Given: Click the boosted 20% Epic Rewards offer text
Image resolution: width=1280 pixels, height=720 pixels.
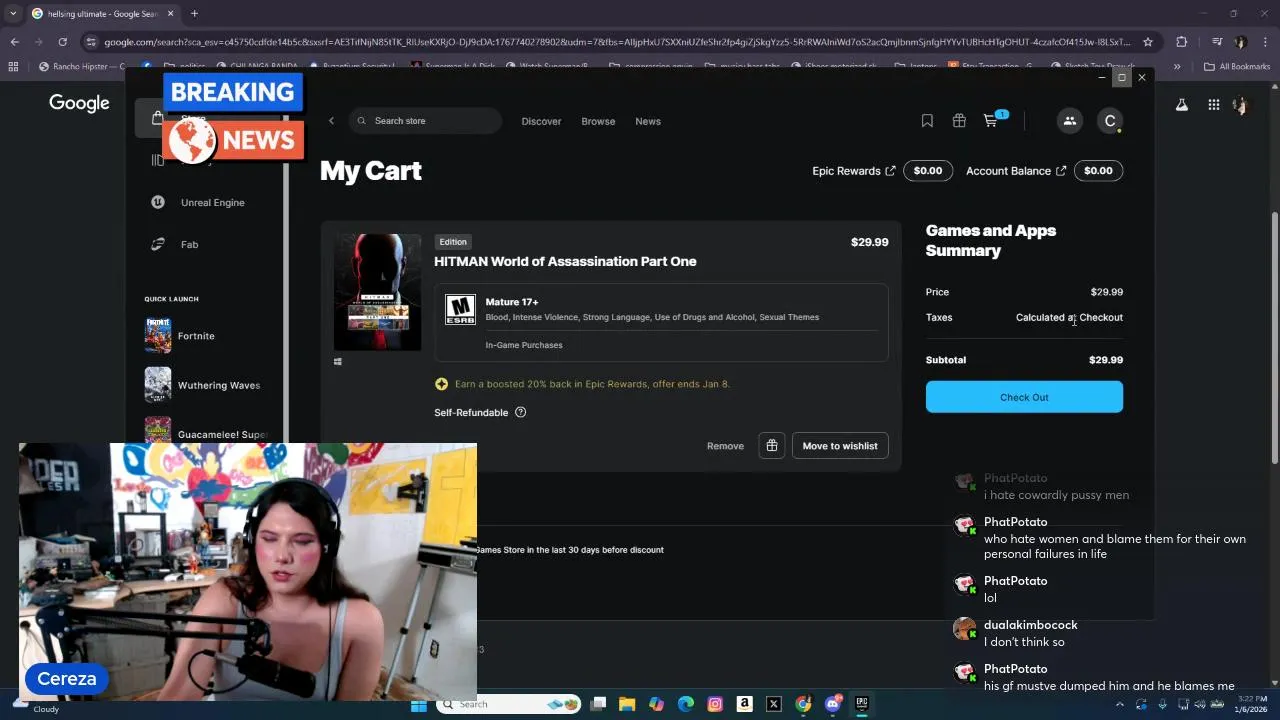Looking at the screenshot, I should [x=592, y=384].
